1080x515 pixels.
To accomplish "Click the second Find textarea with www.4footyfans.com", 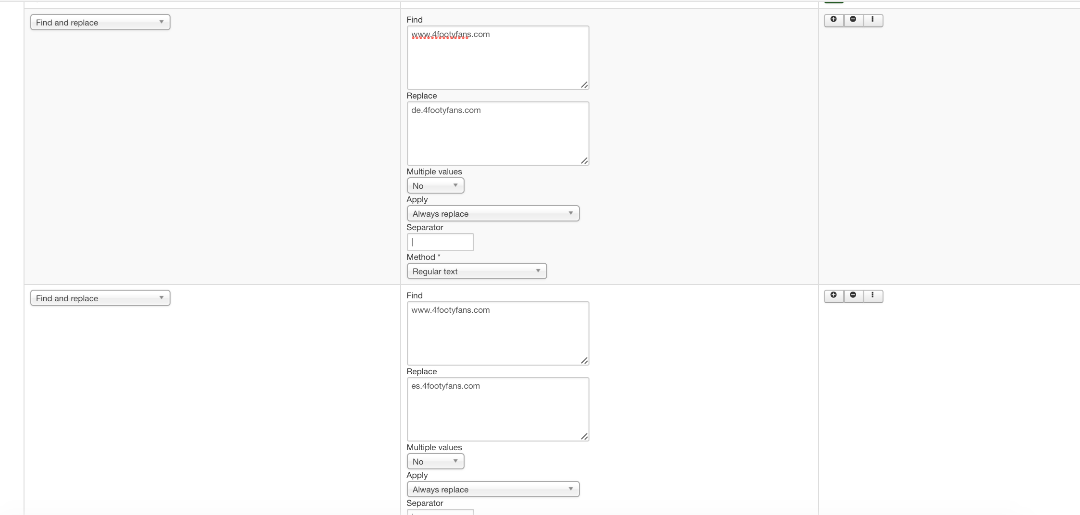I will pos(497,334).
